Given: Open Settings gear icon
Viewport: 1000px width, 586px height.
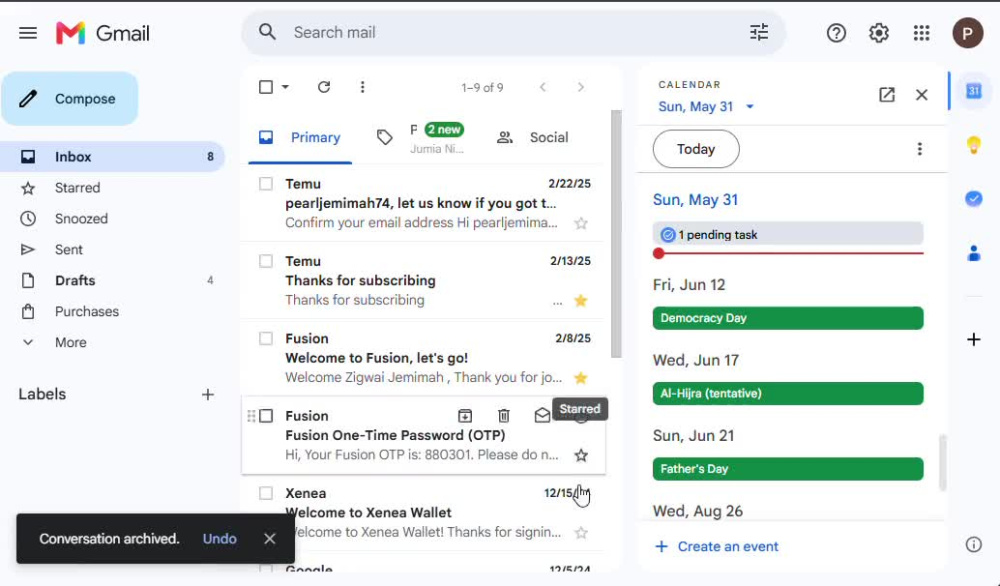Looking at the screenshot, I should [878, 33].
